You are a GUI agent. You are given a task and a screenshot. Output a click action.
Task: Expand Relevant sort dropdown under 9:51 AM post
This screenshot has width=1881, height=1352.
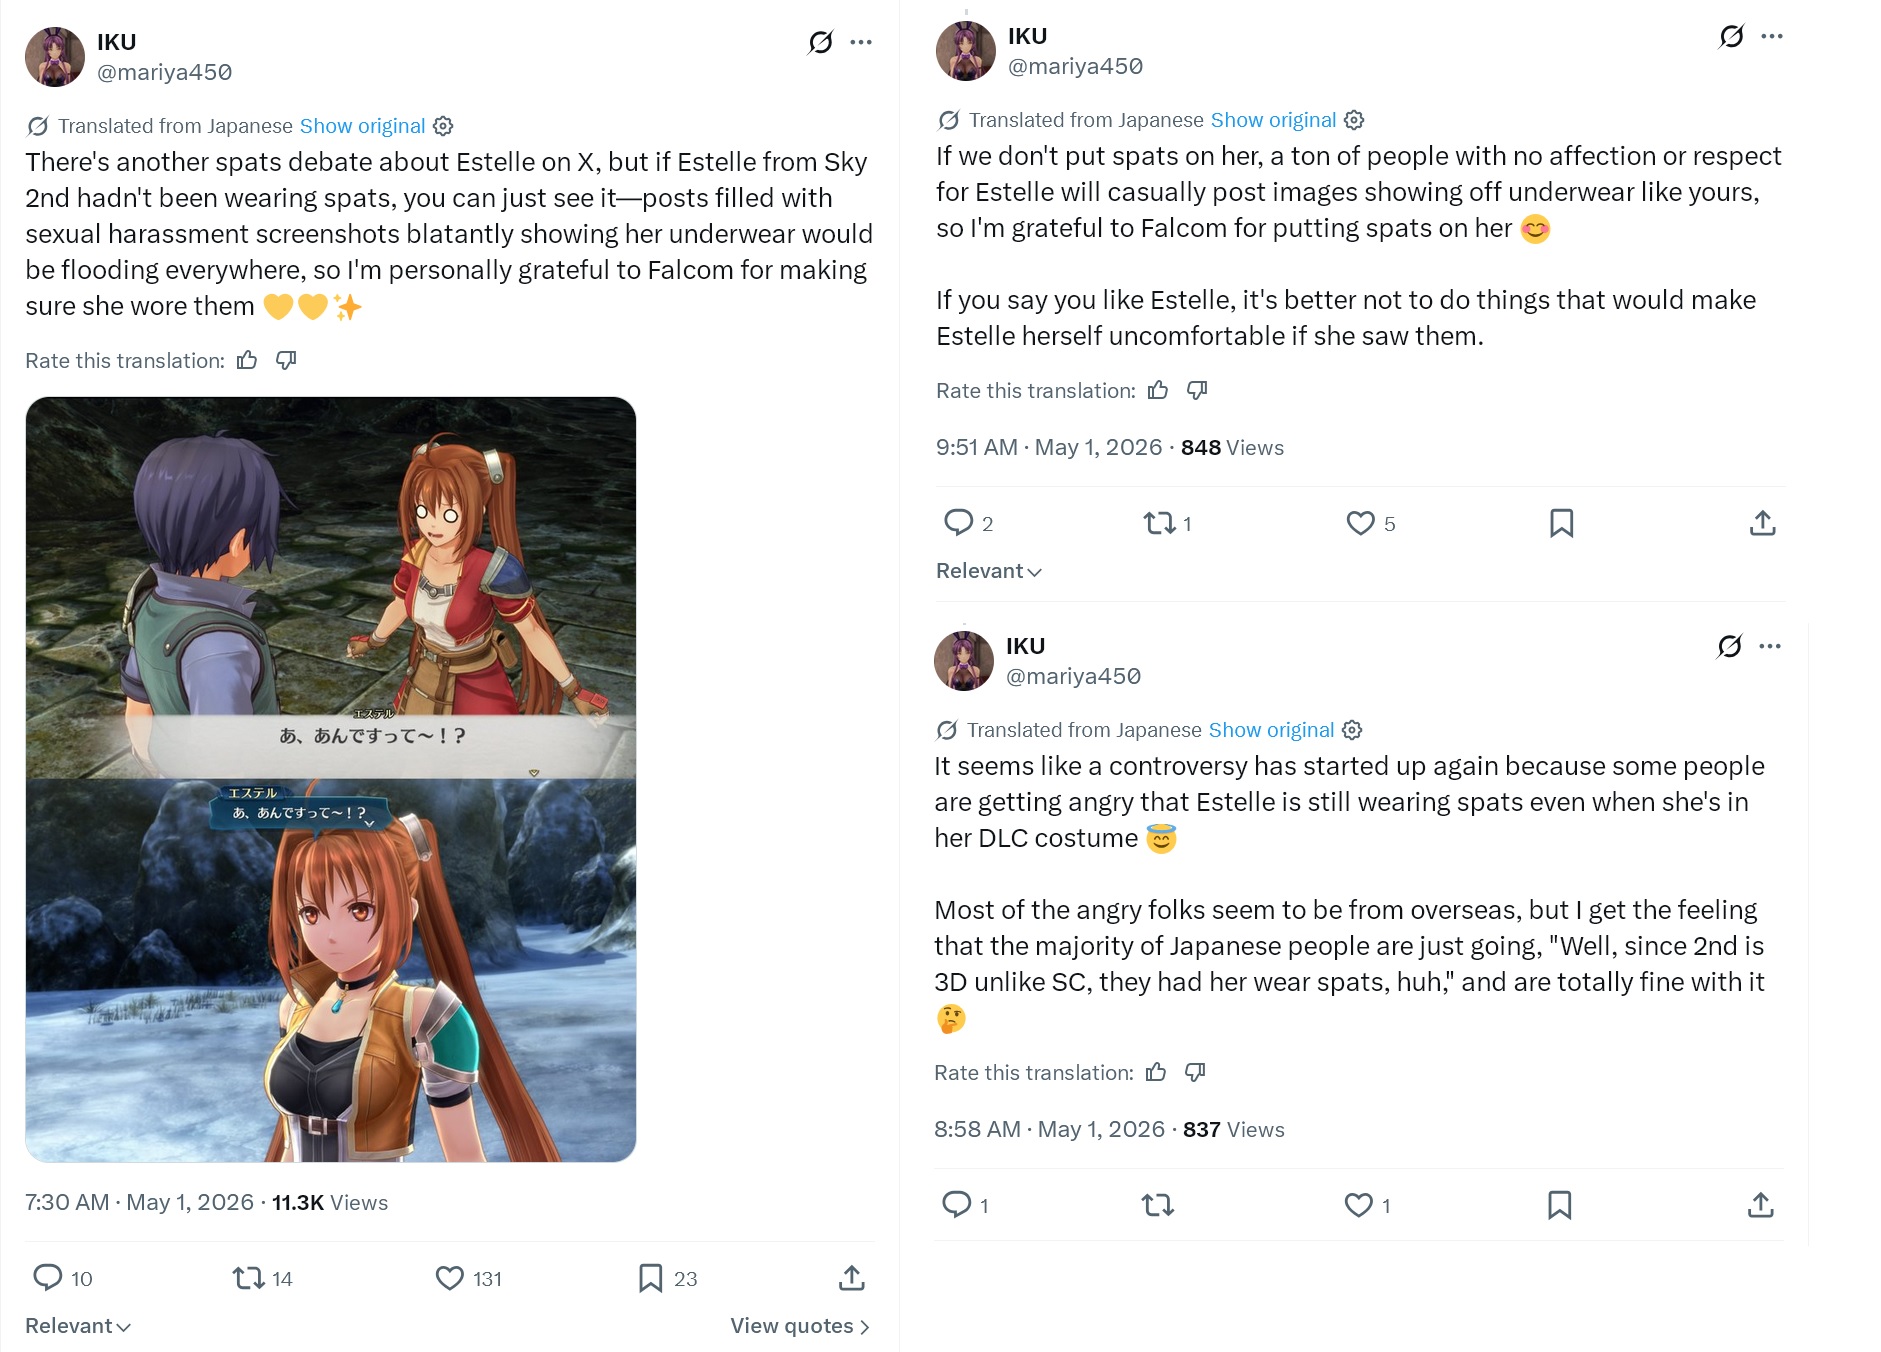[x=989, y=571]
